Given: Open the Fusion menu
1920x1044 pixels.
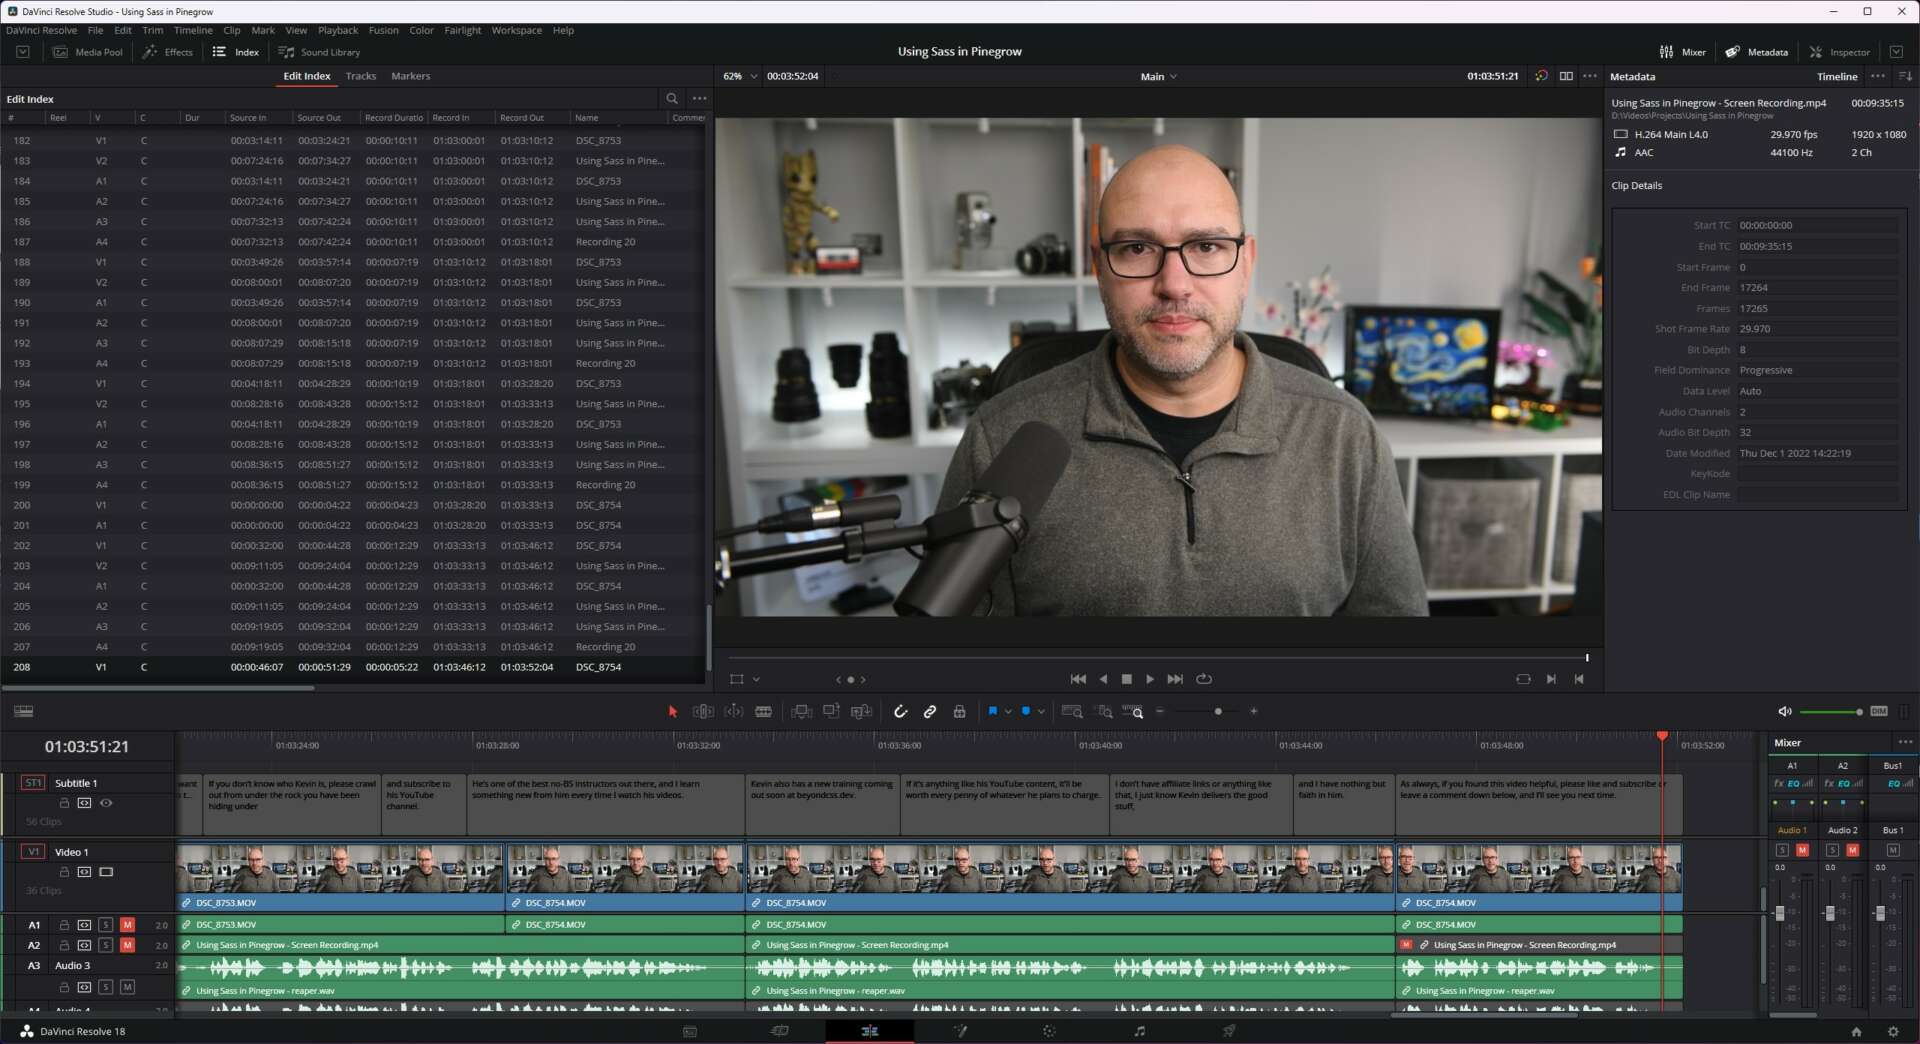Looking at the screenshot, I should (x=383, y=30).
